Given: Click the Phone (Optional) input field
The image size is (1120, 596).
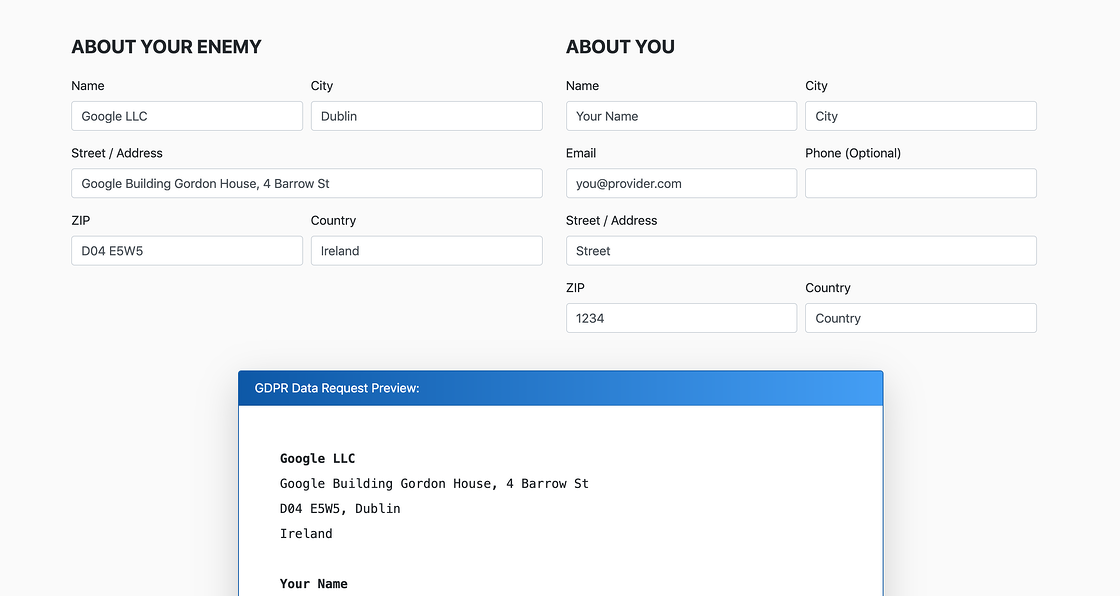Looking at the screenshot, I should 921,183.
